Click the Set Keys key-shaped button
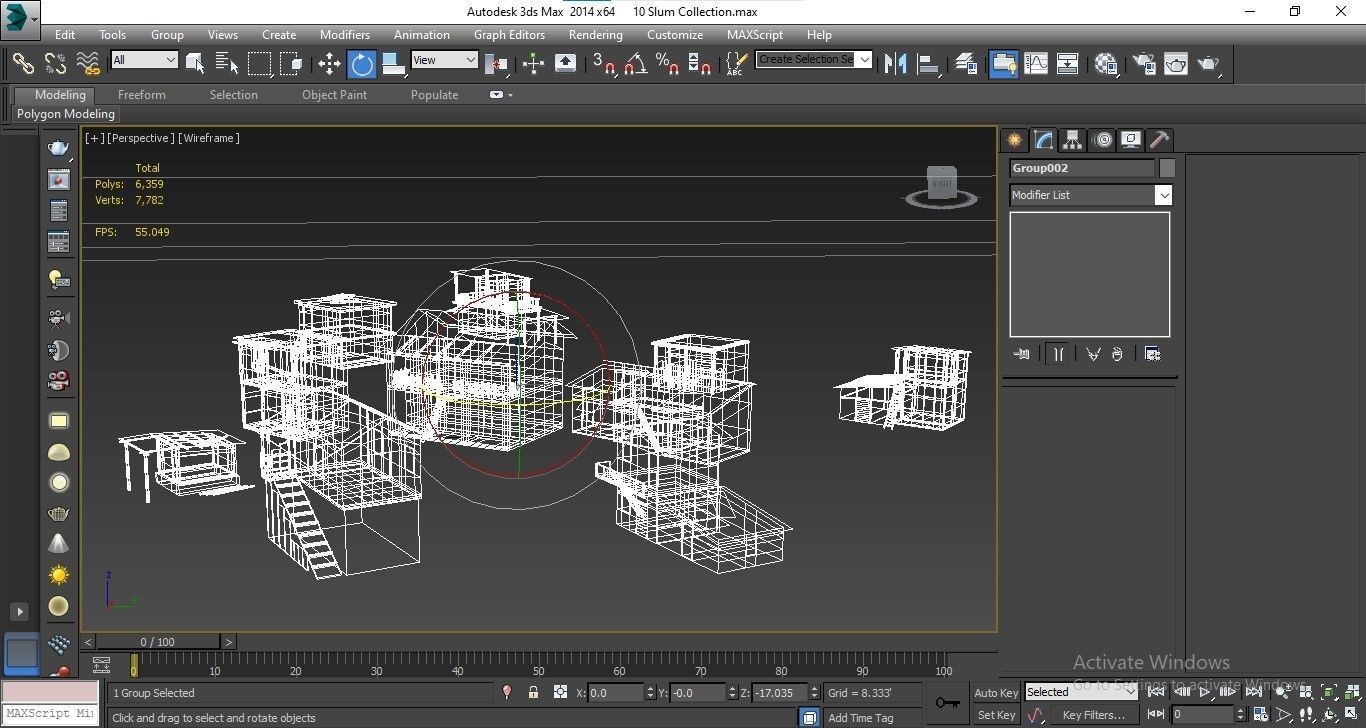This screenshot has height=728, width=1366. pos(947,703)
